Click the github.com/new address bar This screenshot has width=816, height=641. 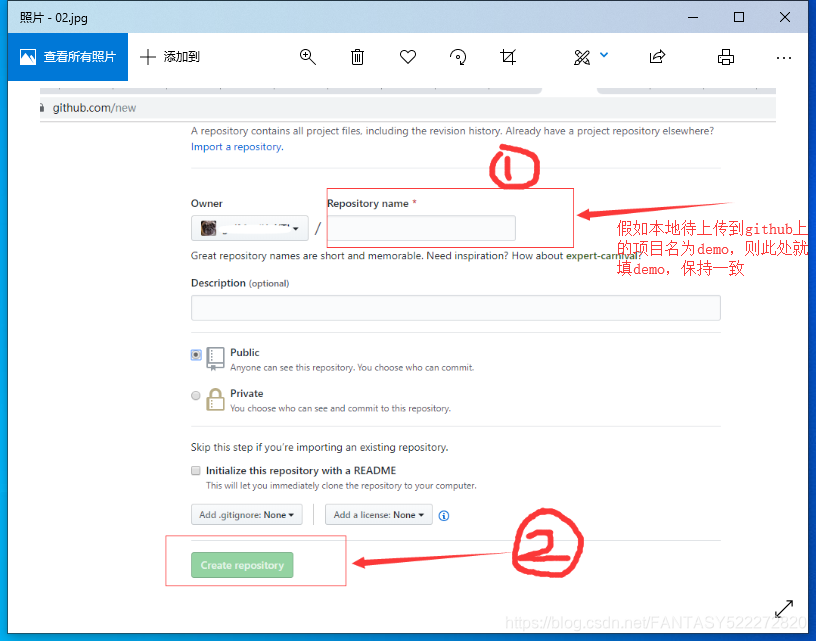coord(407,108)
